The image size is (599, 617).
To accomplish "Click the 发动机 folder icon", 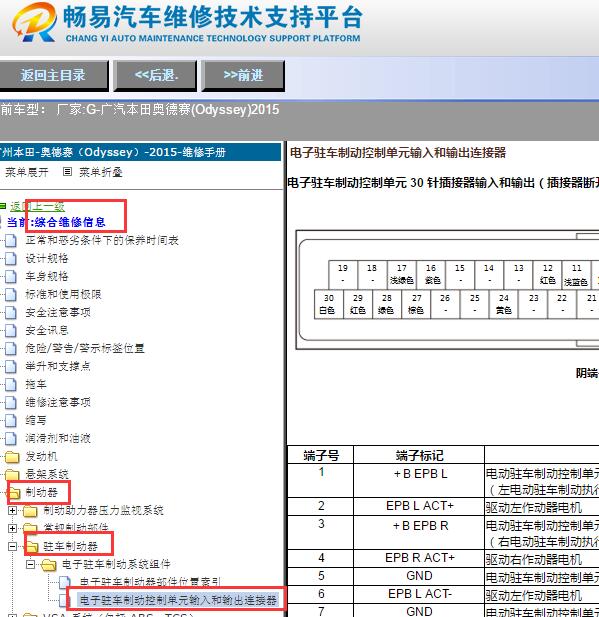I will (x=12, y=457).
